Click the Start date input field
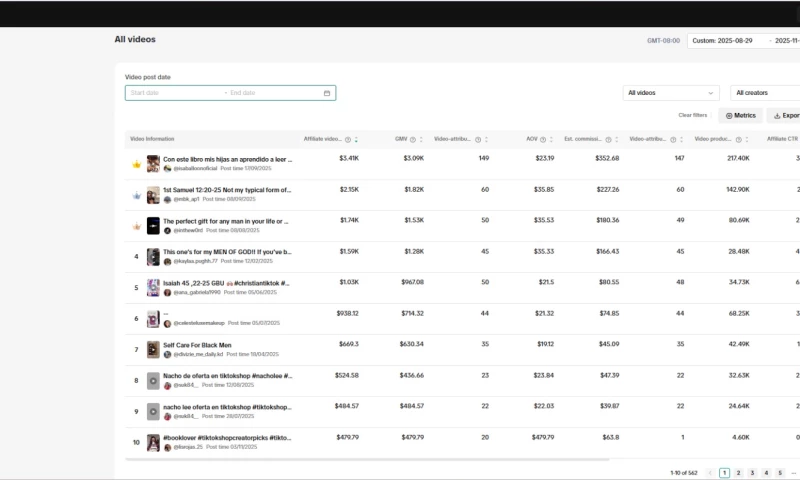 point(173,93)
